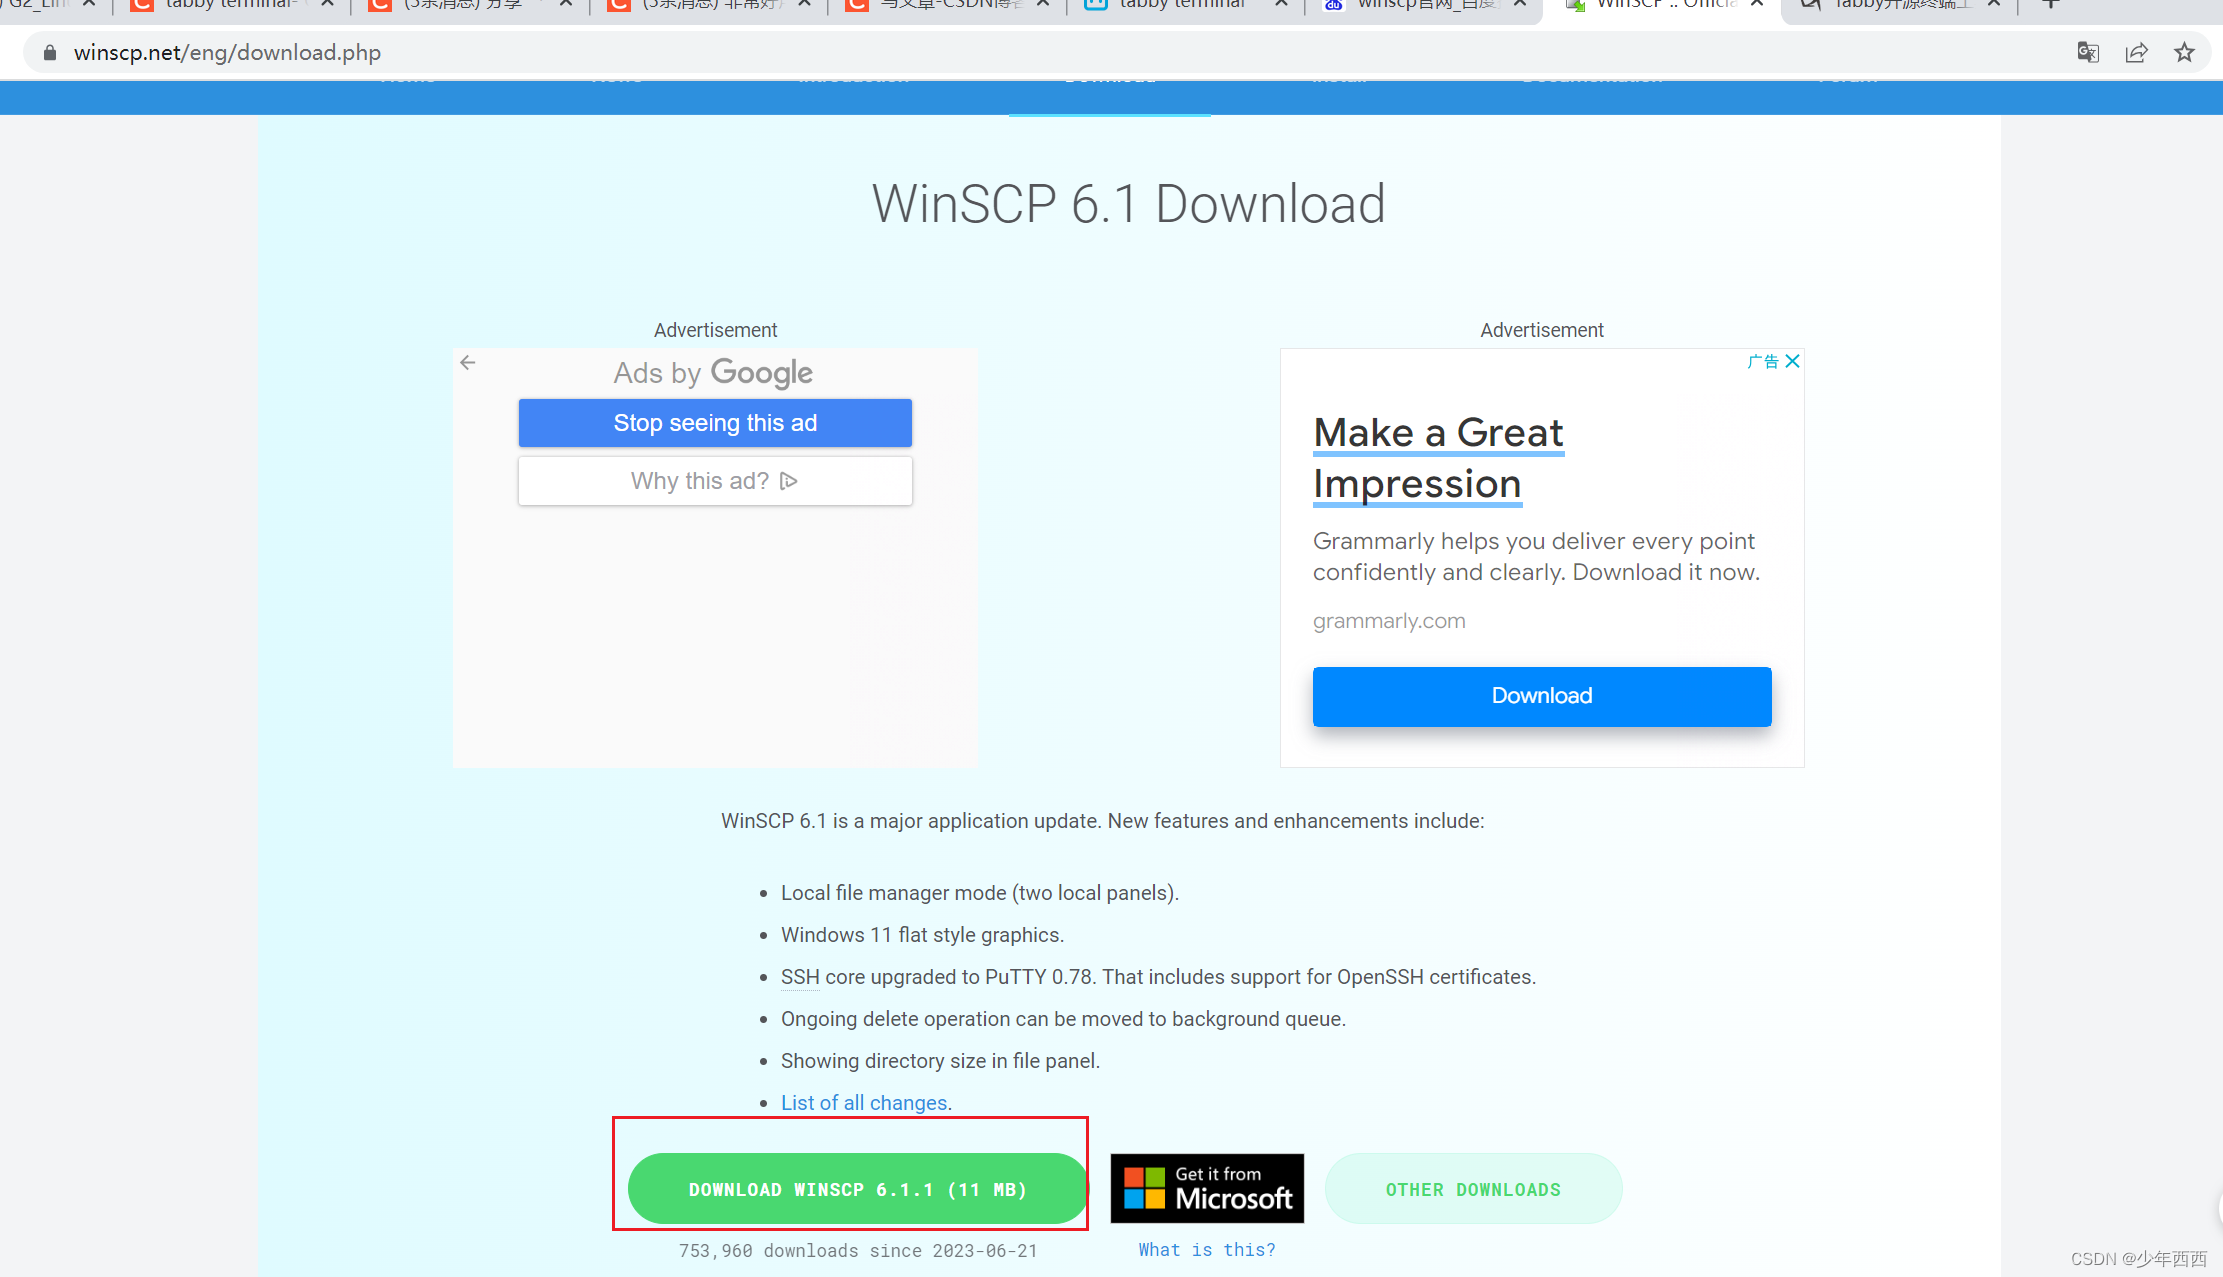Bookmark this page with star icon
Image resolution: width=2223 pixels, height=1277 pixels.
tap(2184, 52)
